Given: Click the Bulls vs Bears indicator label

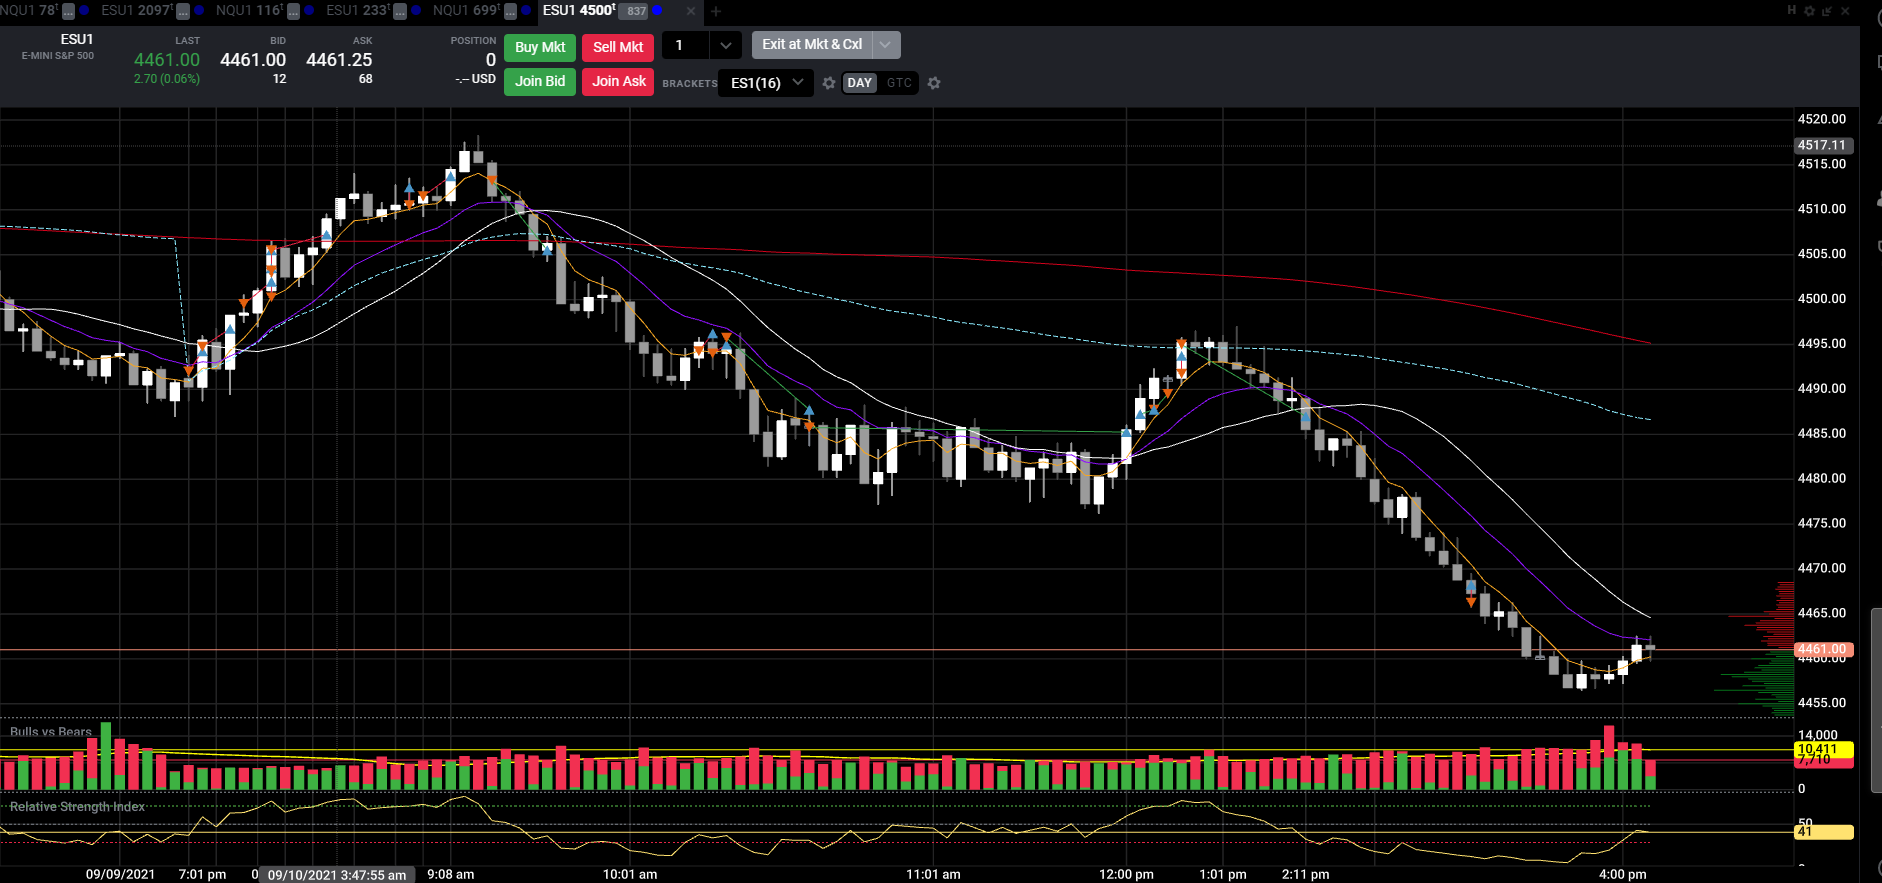Looking at the screenshot, I should point(51,732).
